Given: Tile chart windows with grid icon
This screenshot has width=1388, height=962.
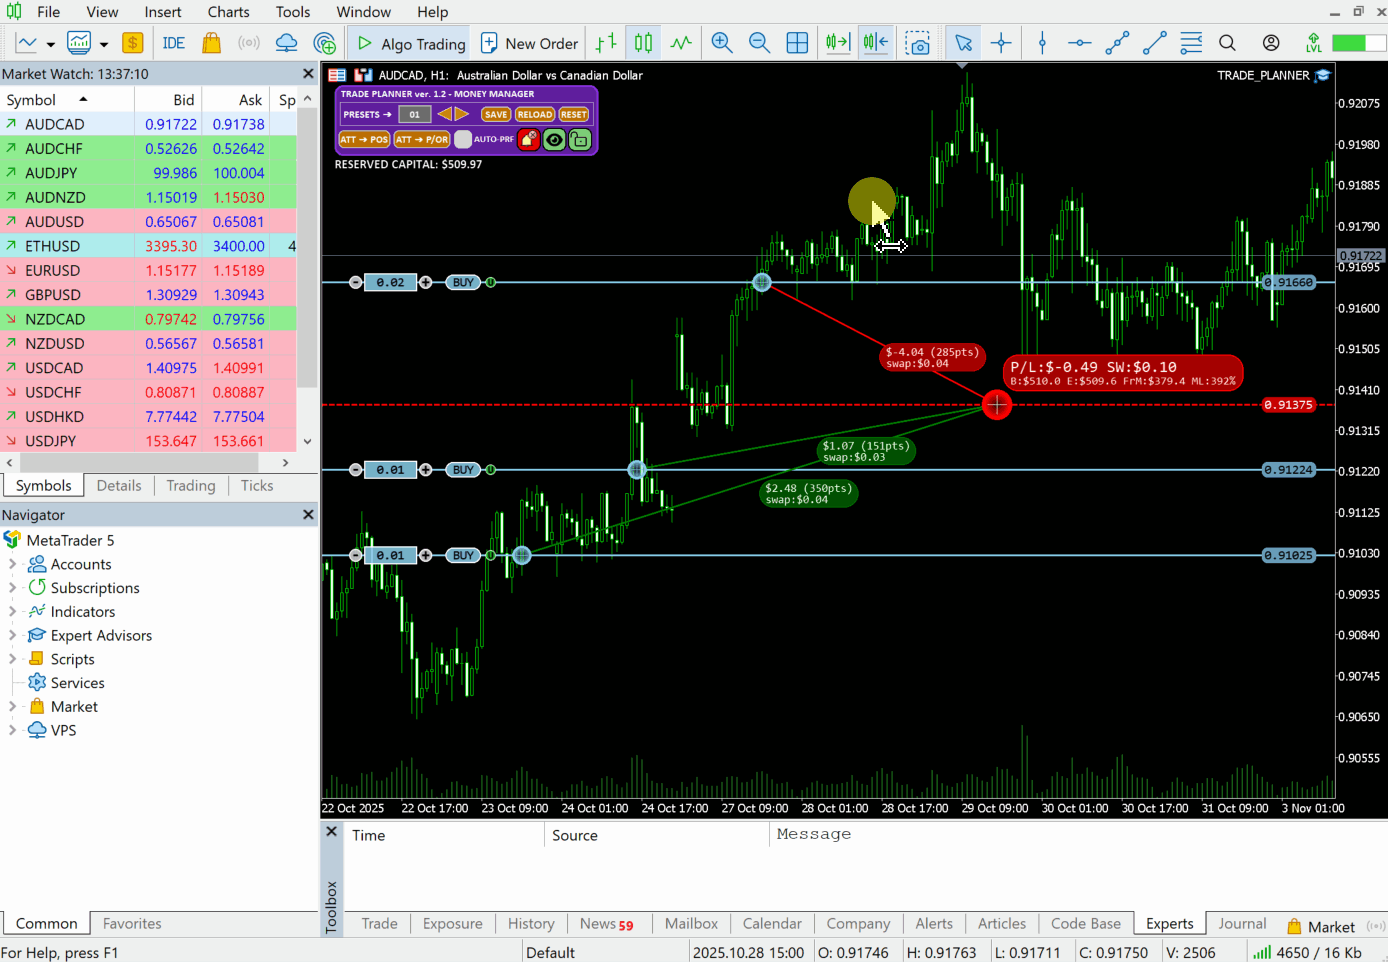Looking at the screenshot, I should pos(797,43).
